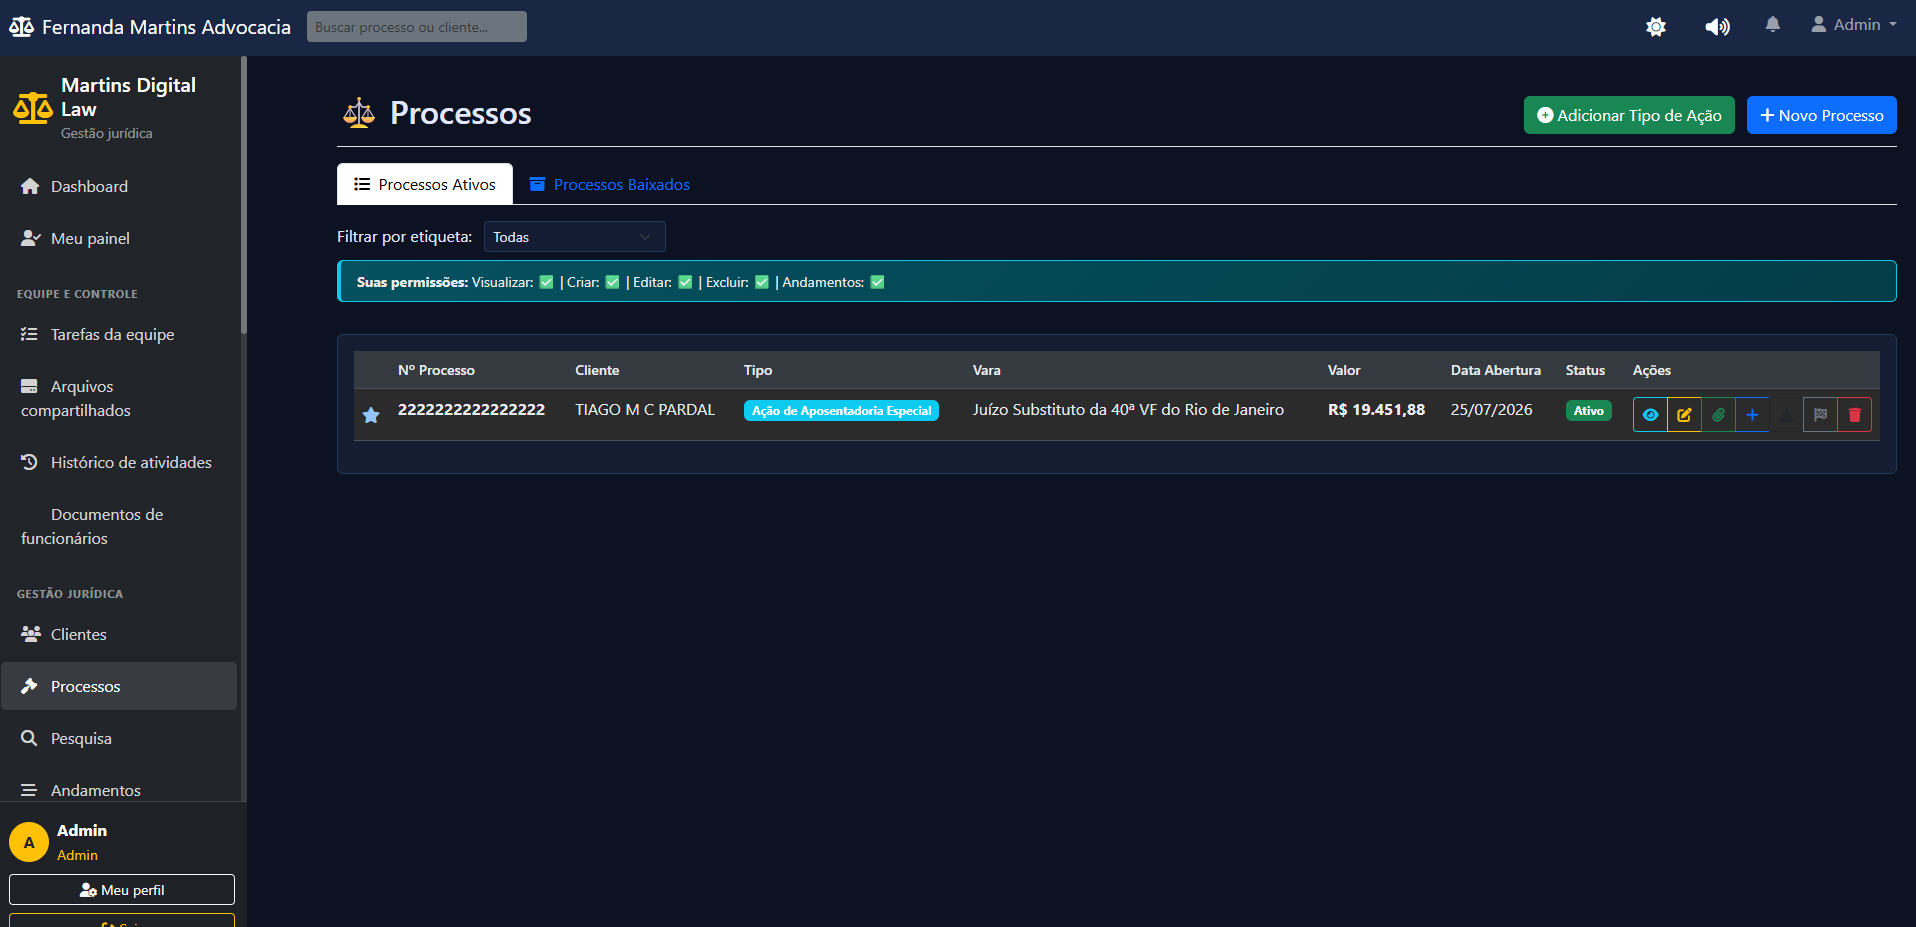The height and width of the screenshot is (927, 1916).
Task: Open Histórico de atividades
Action: 119,462
